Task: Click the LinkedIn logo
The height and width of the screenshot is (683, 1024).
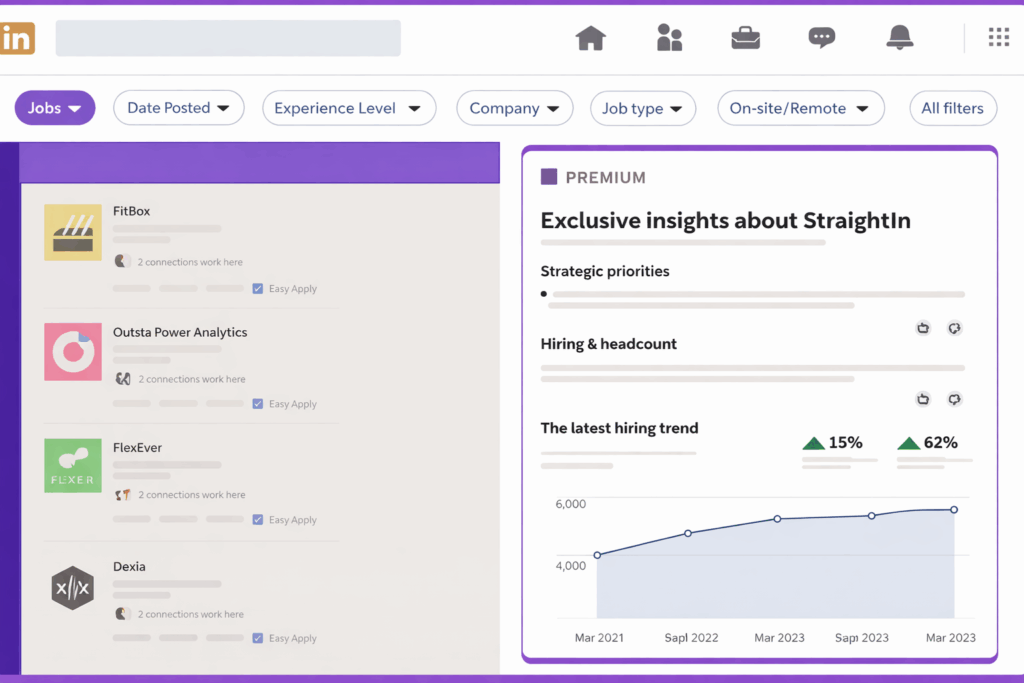Action: (x=17, y=39)
